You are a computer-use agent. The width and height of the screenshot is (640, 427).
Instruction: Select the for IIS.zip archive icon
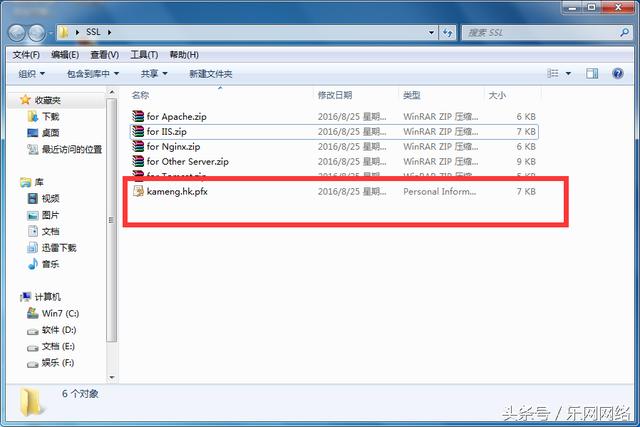tap(138, 131)
